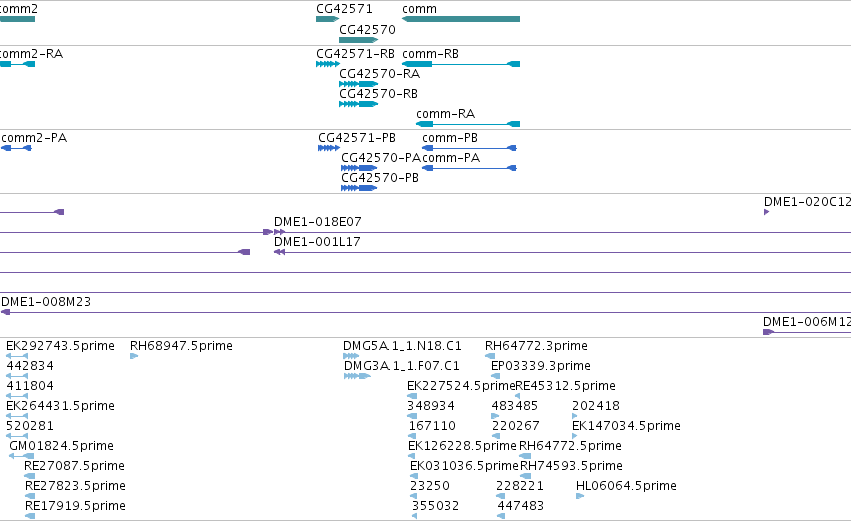Screen dimensions: 851x521
Task: Open the comm2-RA transcript label
Action: pyautogui.click(x=31, y=54)
